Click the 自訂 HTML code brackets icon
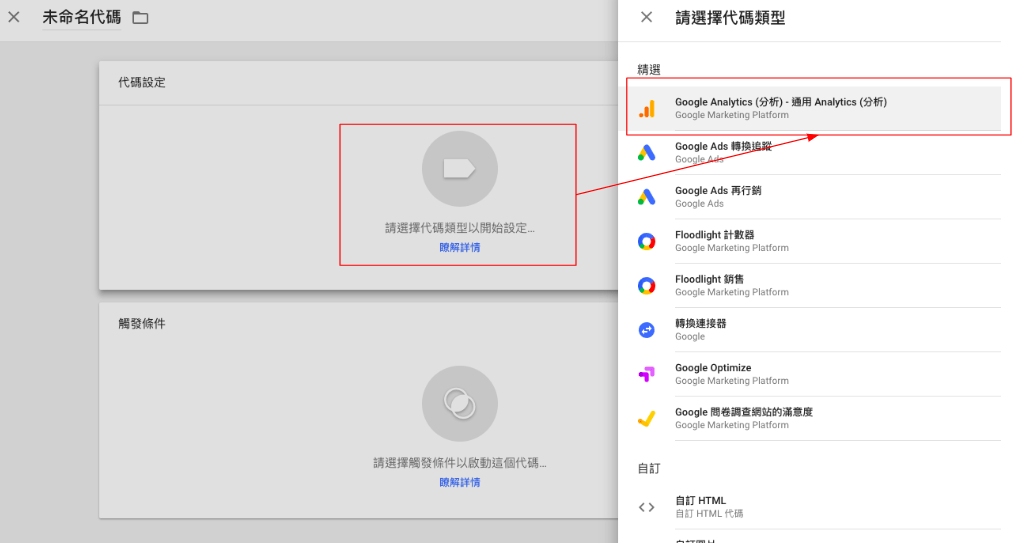 coord(647,507)
